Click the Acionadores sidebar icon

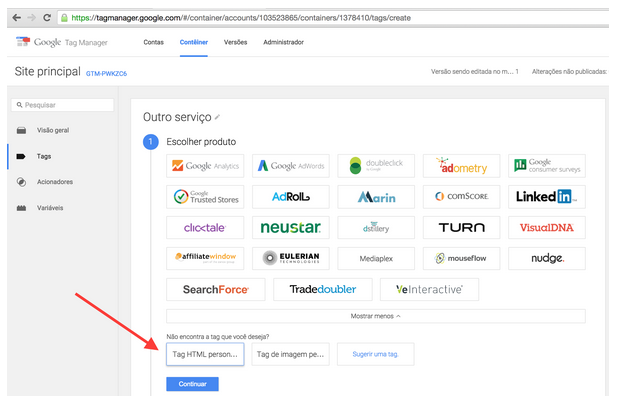21,182
